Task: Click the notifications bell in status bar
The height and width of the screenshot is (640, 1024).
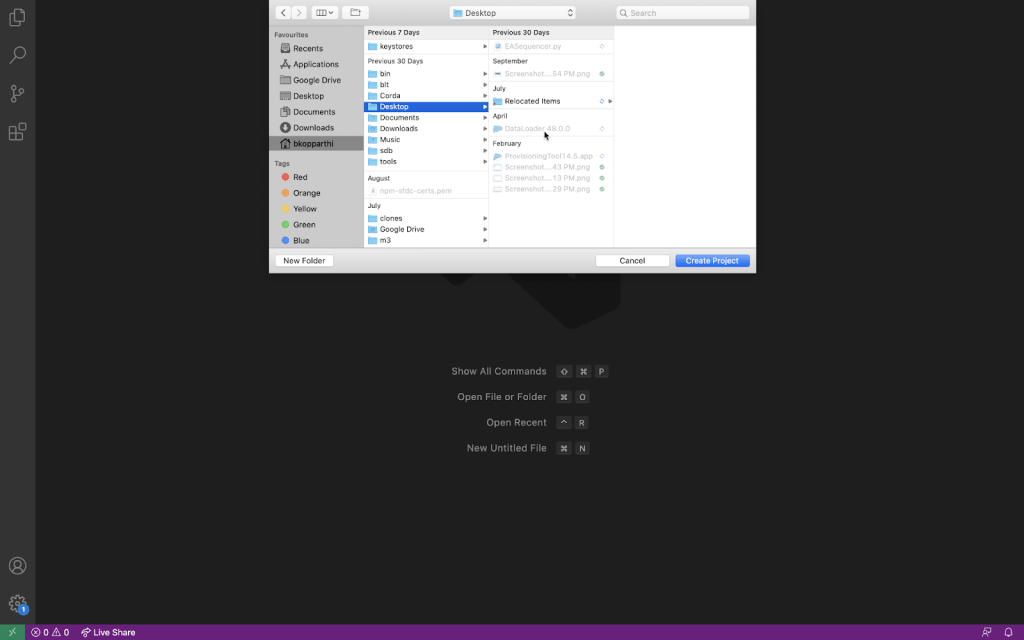Action: (x=1008, y=632)
